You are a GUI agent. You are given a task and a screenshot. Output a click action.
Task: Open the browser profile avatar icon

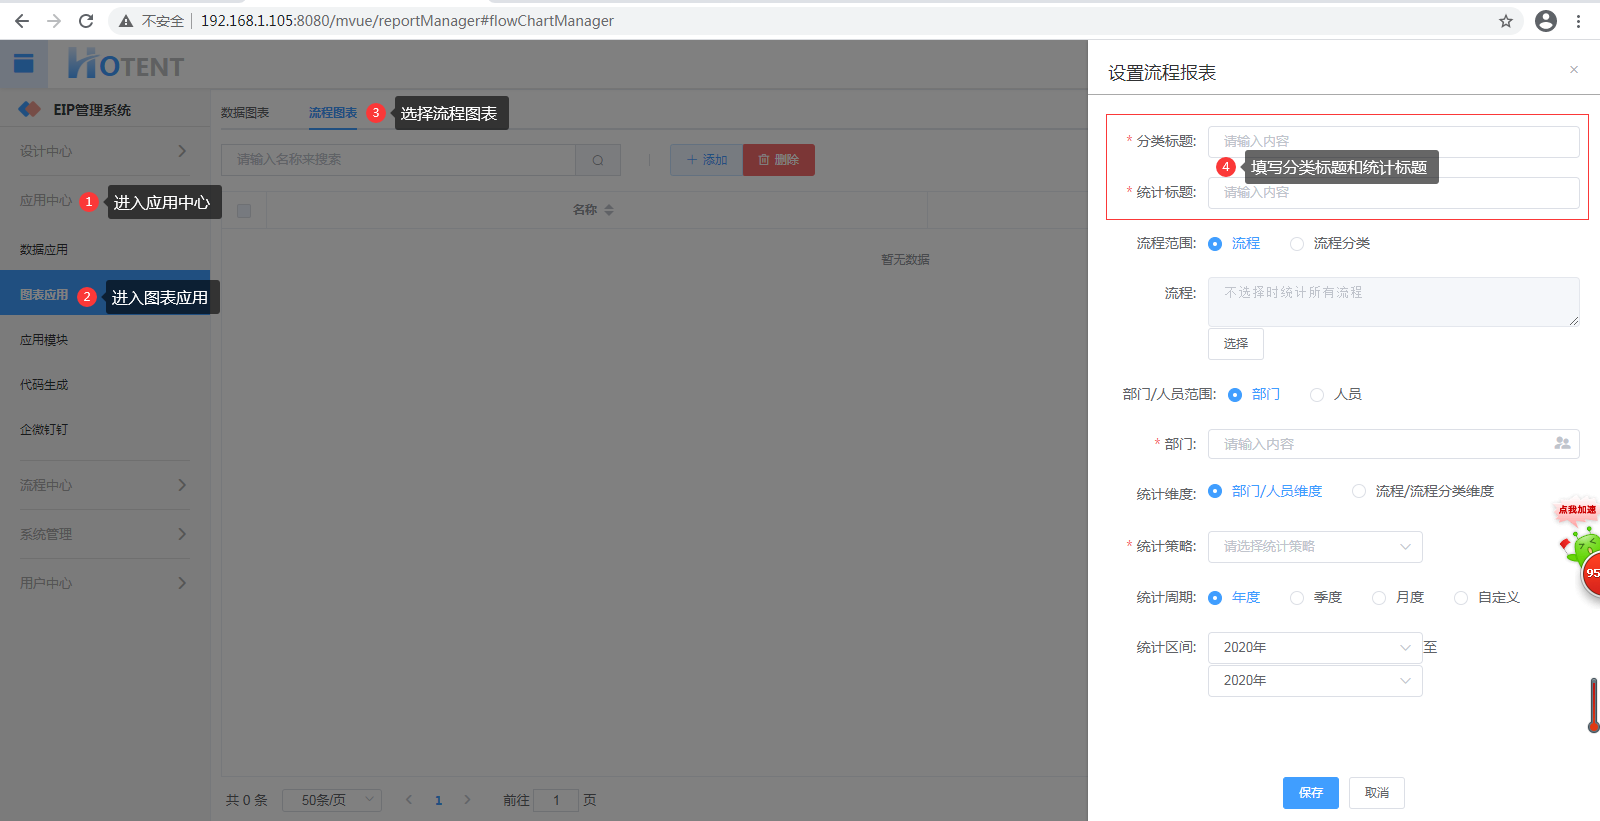click(x=1545, y=21)
